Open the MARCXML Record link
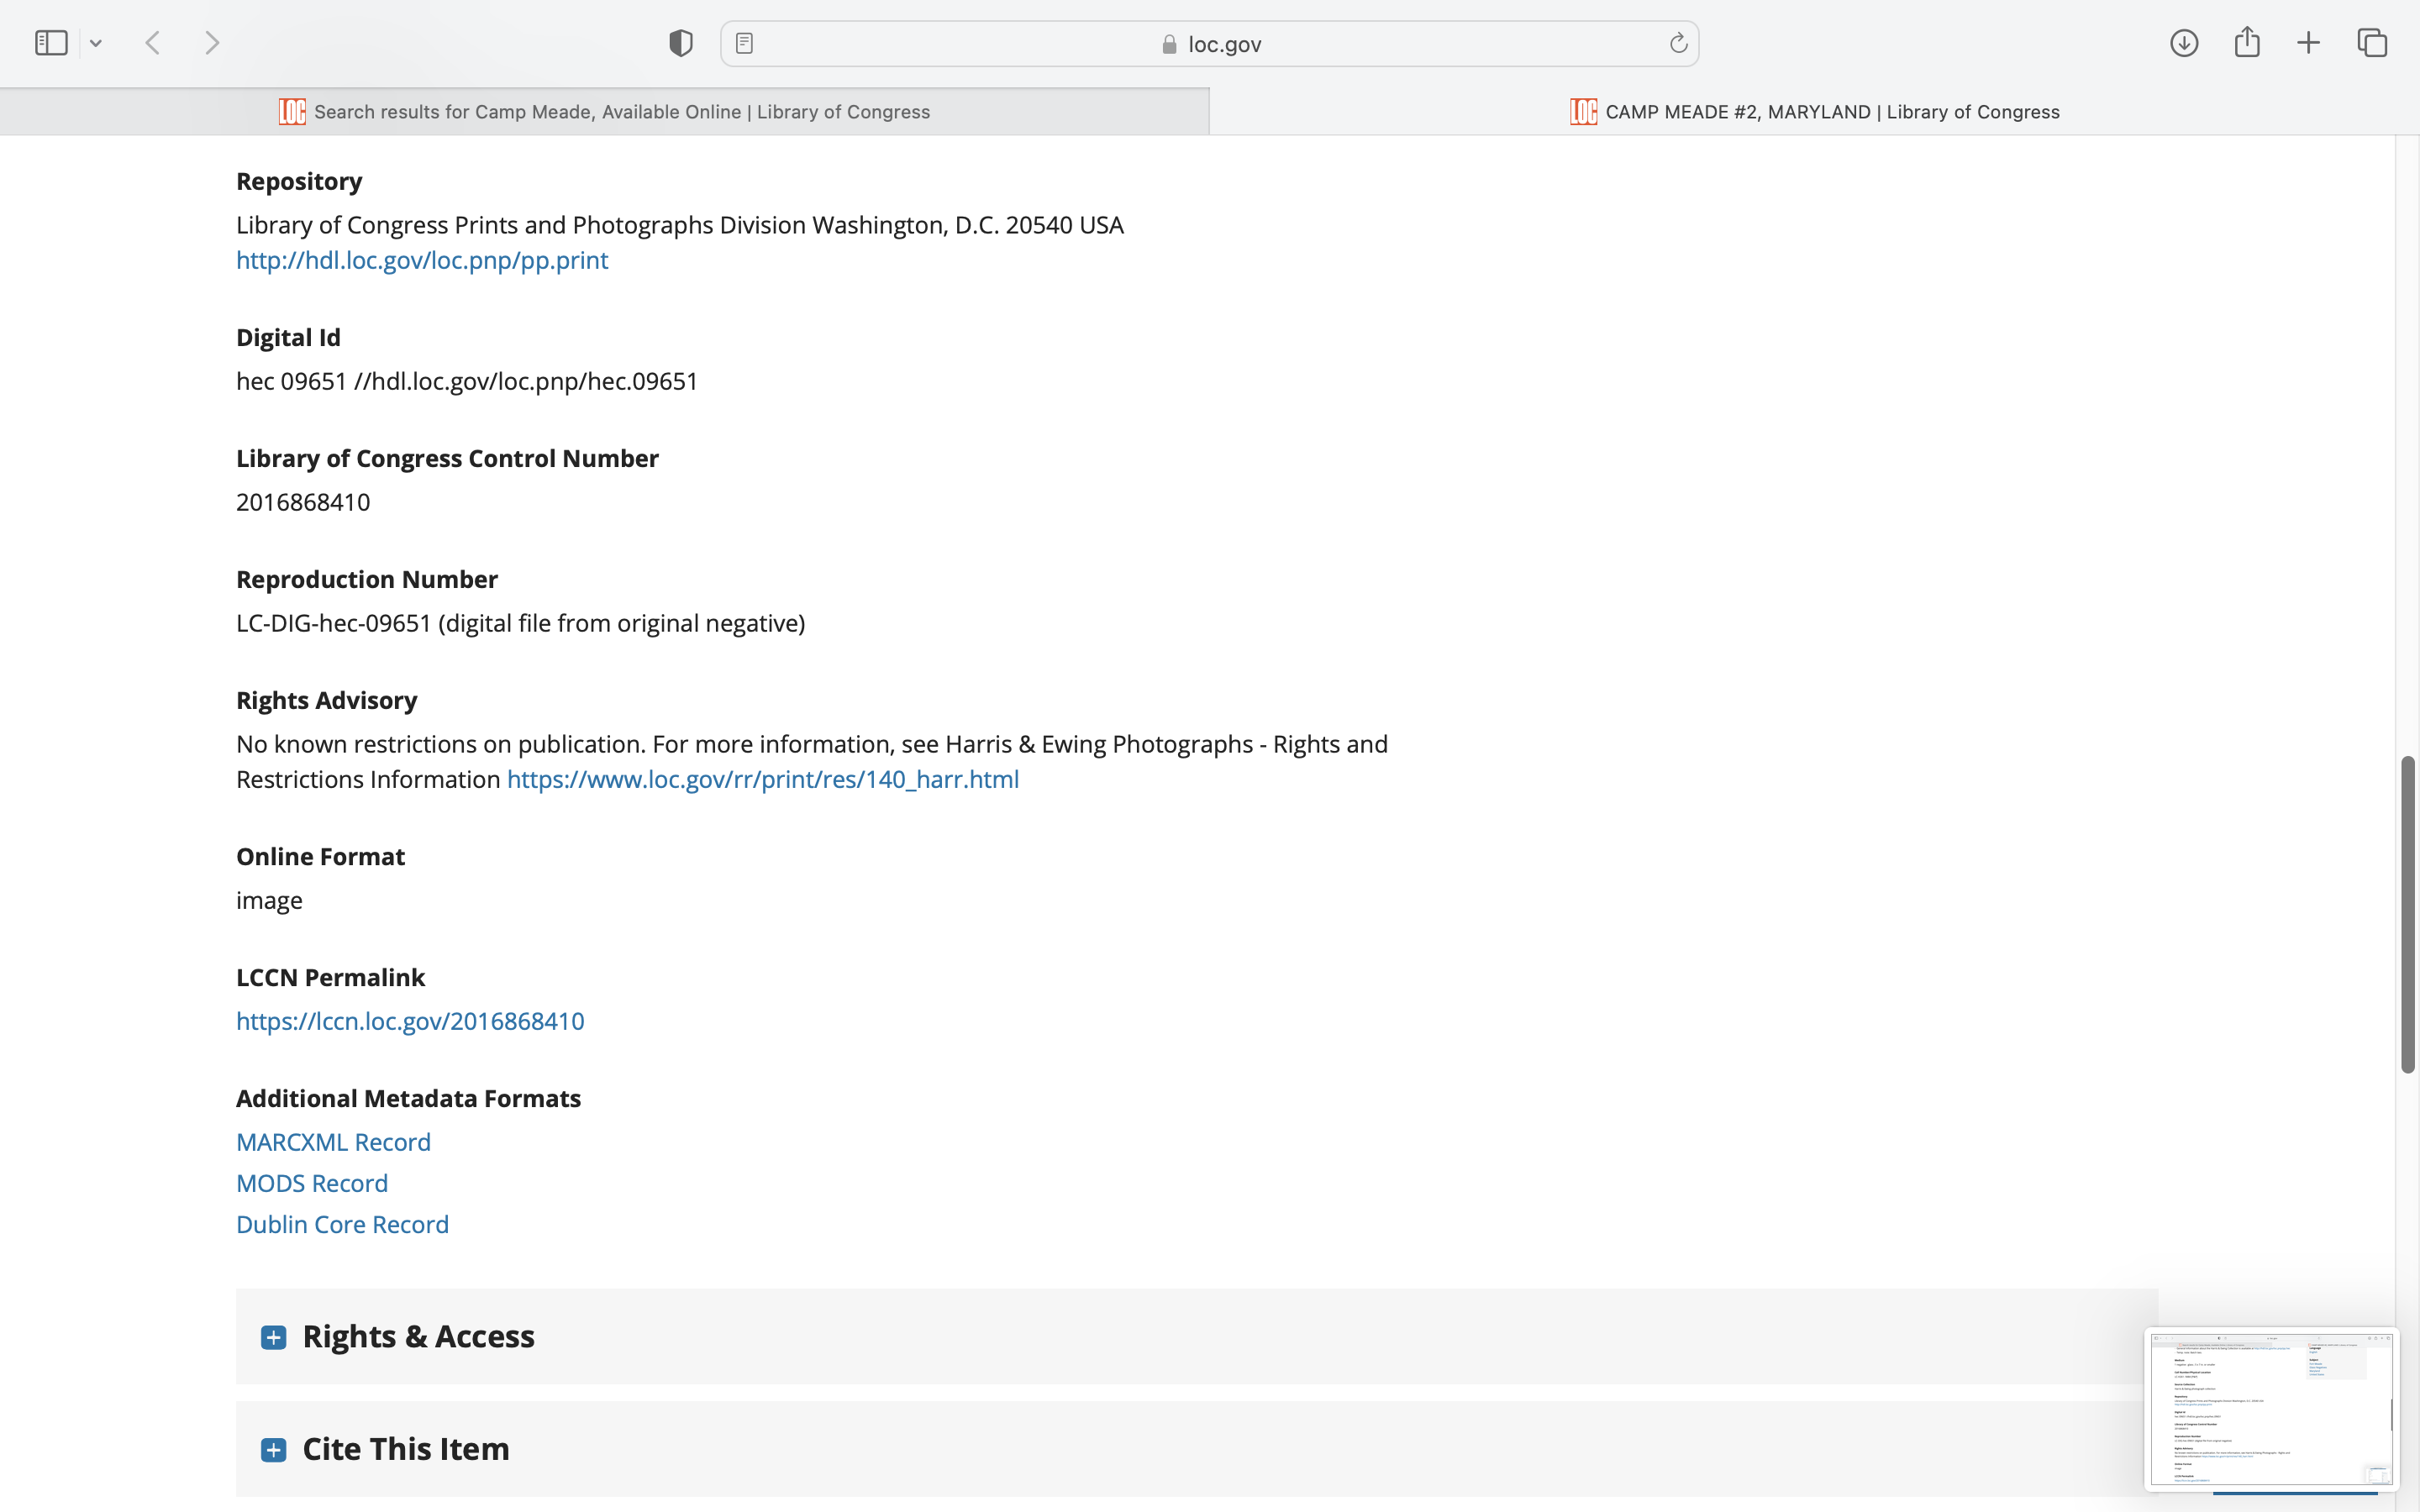 click(333, 1142)
